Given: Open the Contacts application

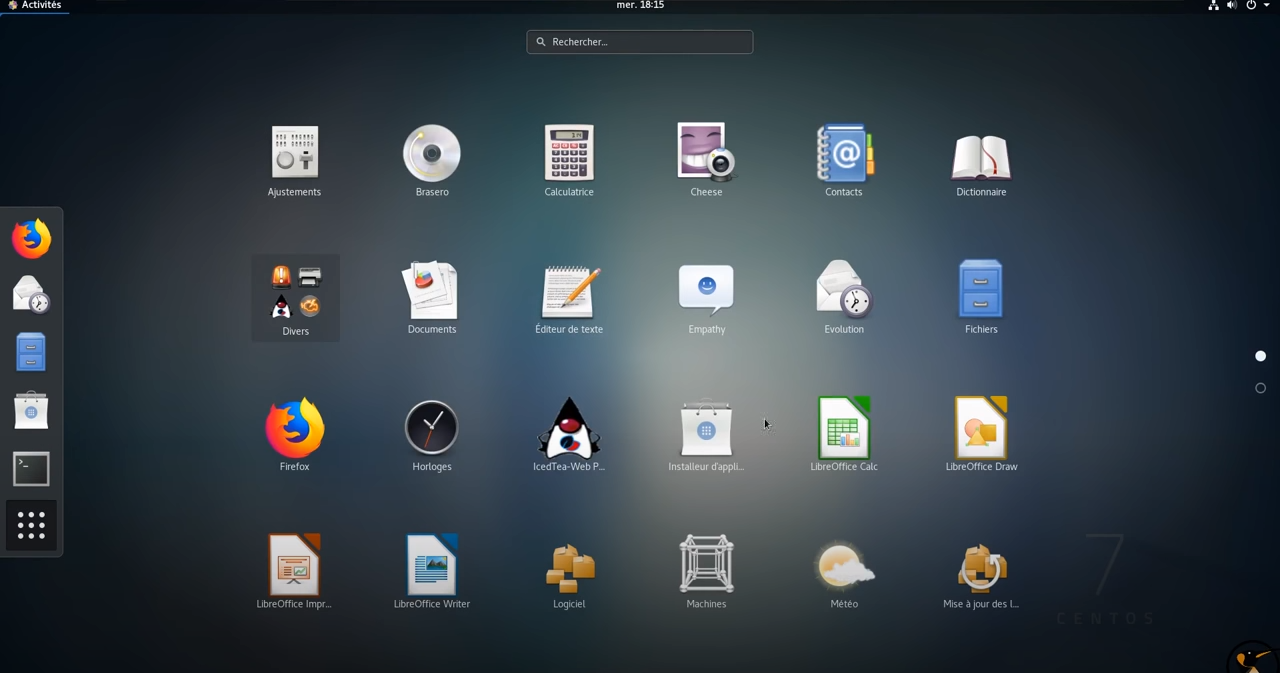Looking at the screenshot, I should coord(844,160).
